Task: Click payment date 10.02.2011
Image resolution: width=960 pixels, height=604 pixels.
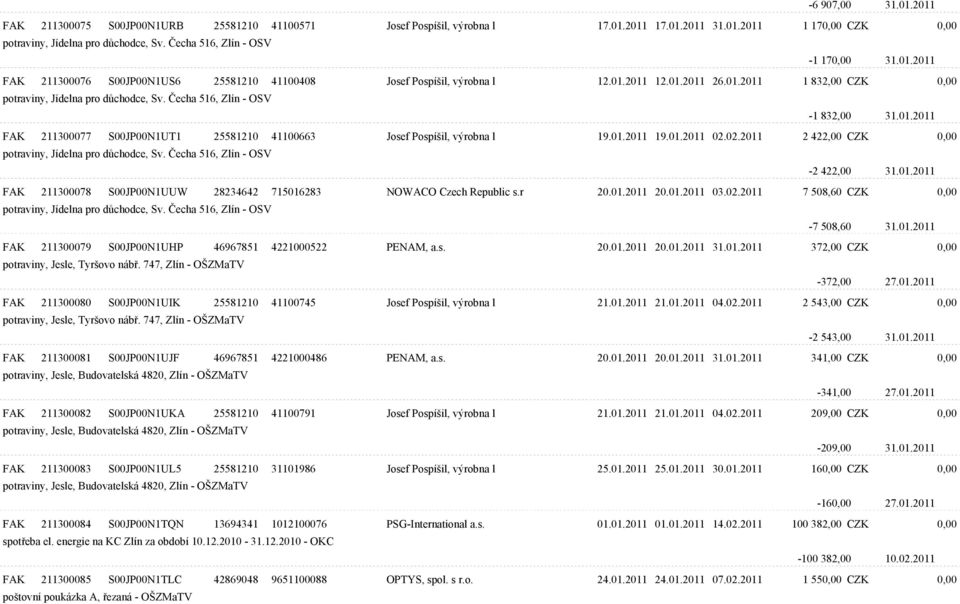Action: coord(910,558)
